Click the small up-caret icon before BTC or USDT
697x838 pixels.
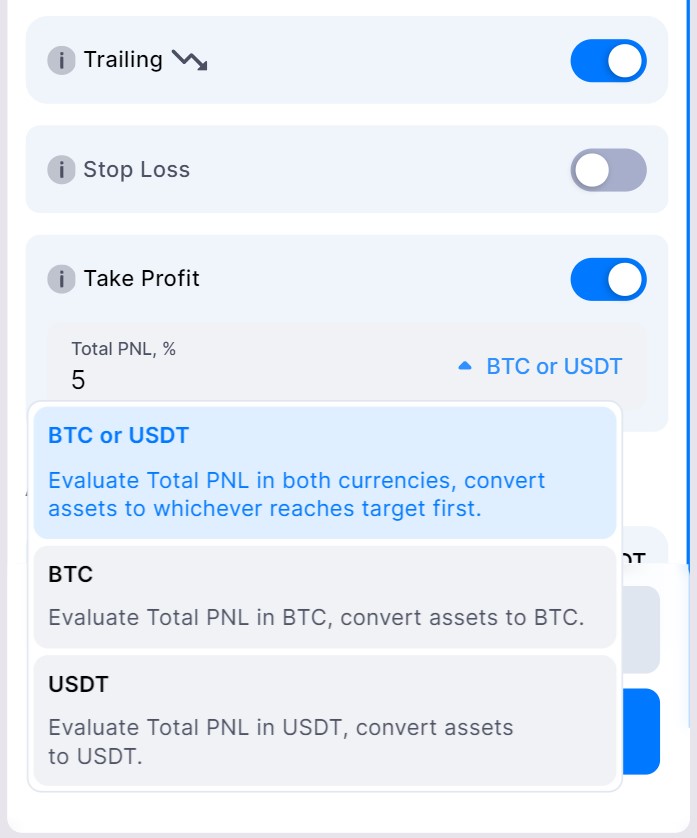(x=464, y=367)
